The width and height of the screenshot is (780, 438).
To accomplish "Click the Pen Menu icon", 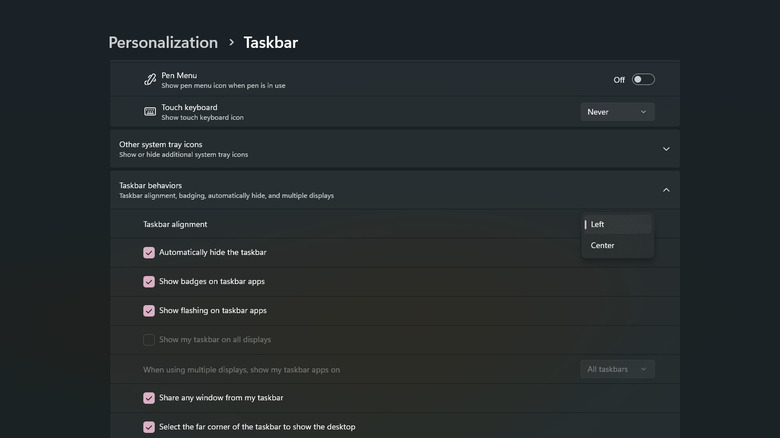I will [150, 80].
